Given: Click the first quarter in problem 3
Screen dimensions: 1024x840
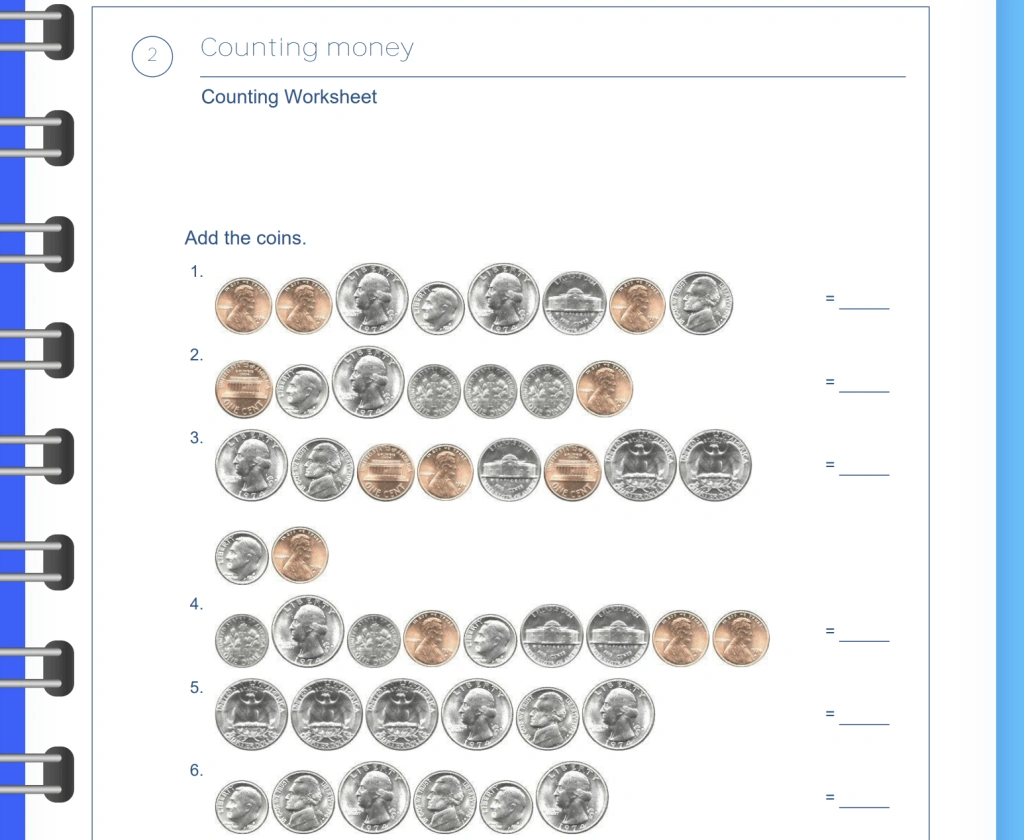Looking at the screenshot, I should tap(251, 466).
